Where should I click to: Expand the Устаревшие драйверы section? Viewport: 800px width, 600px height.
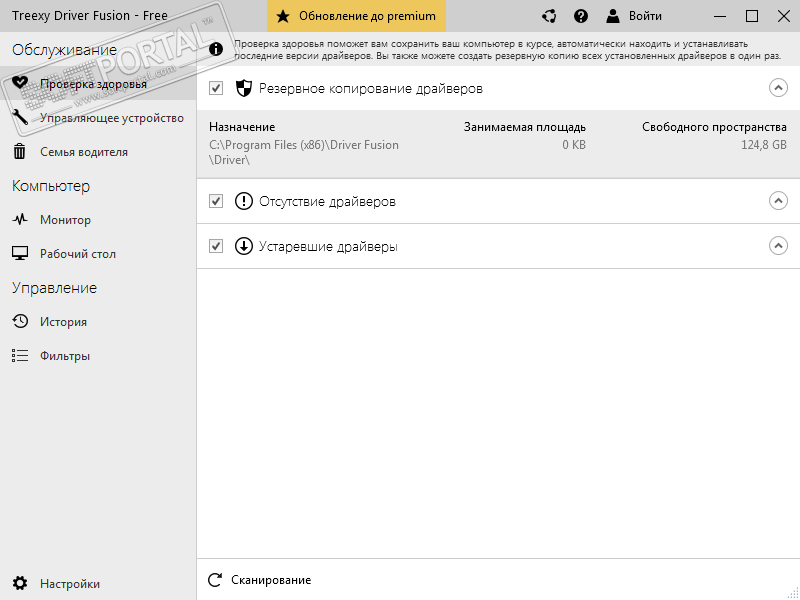point(778,246)
